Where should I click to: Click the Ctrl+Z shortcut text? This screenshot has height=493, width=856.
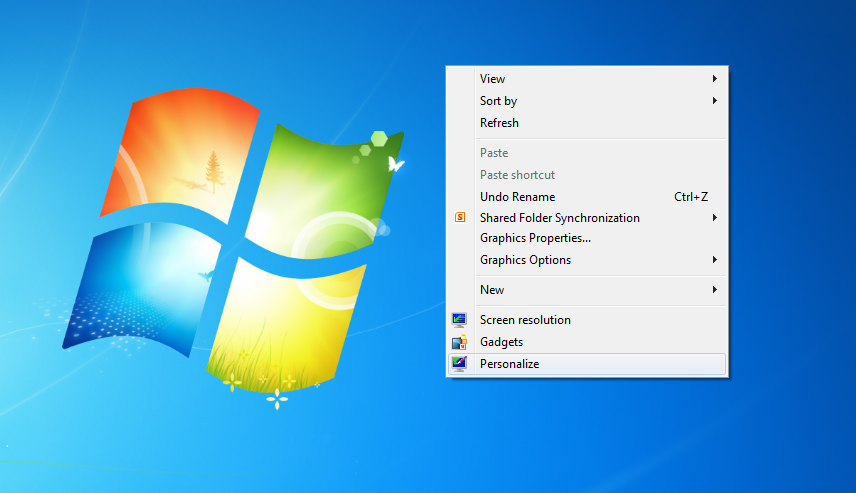[x=691, y=197]
